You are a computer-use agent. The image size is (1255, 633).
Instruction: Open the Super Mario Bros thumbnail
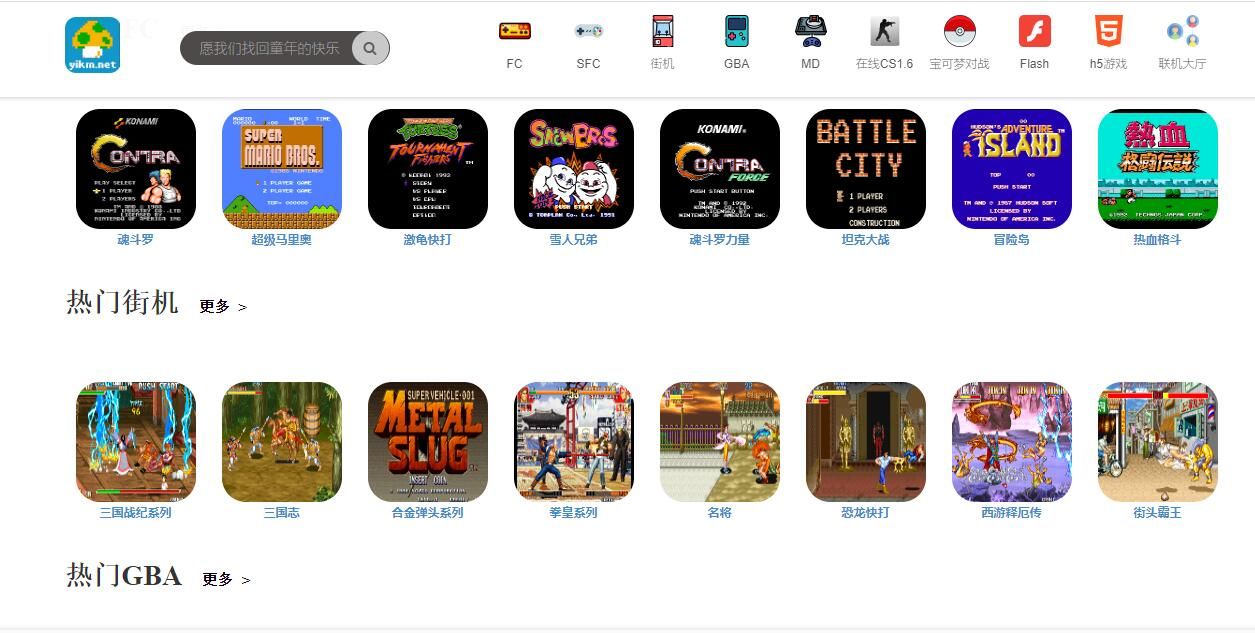[282, 169]
